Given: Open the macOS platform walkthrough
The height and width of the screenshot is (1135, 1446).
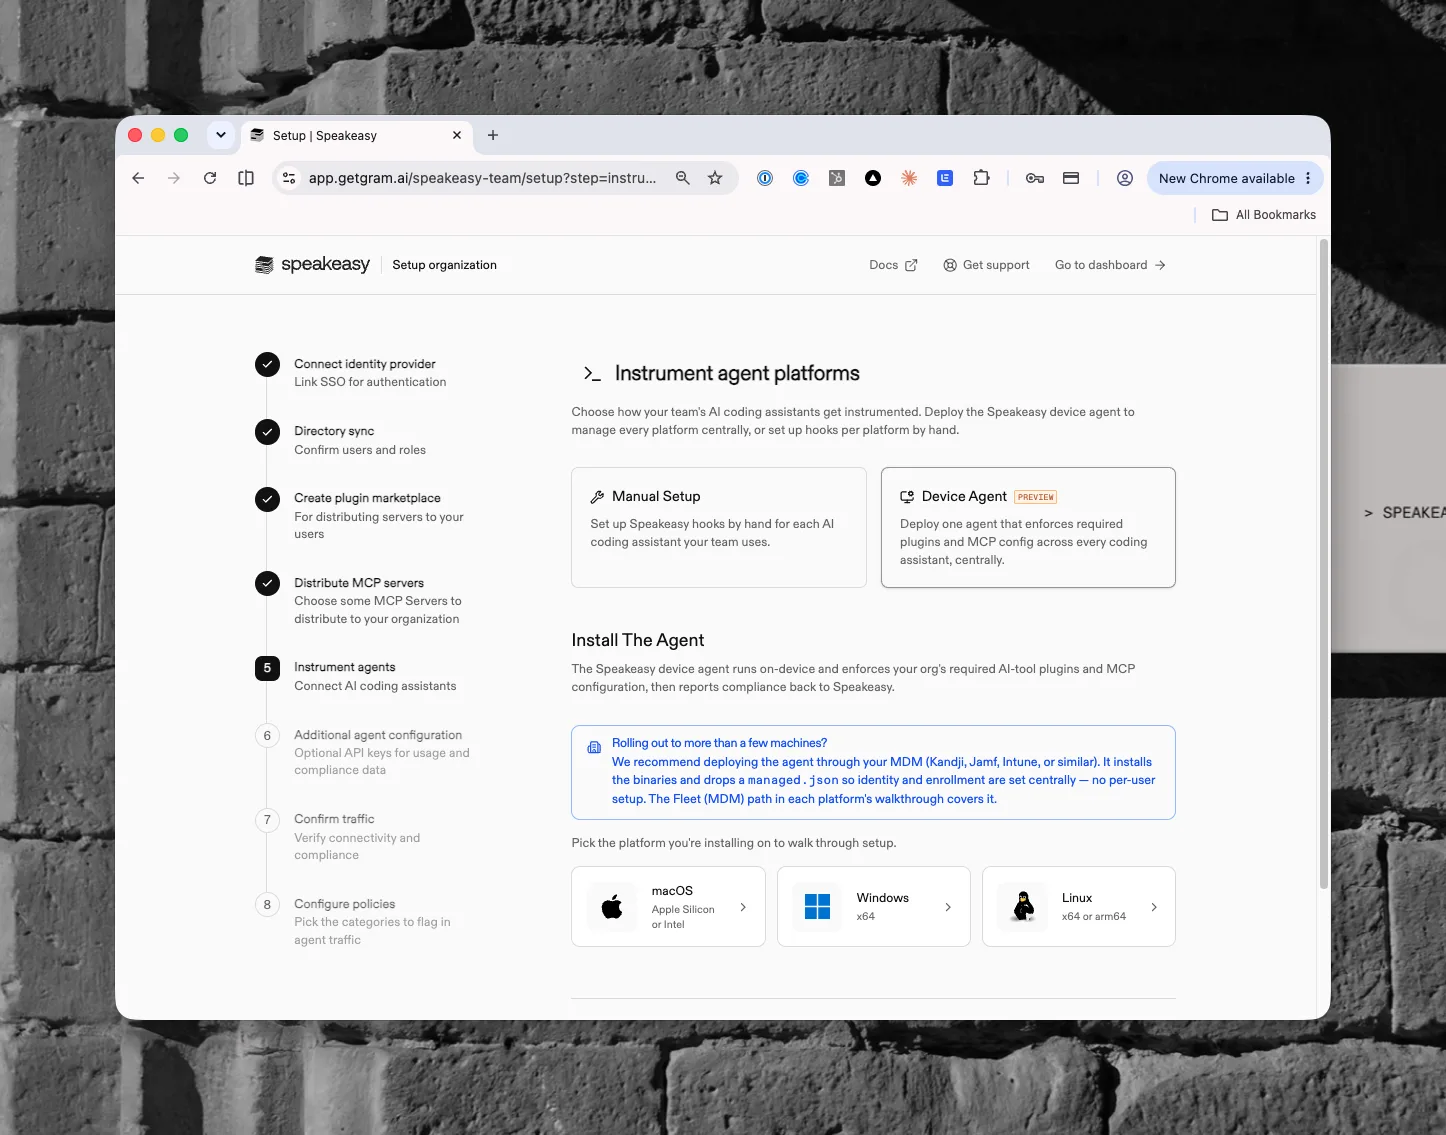Looking at the screenshot, I should click(668, 906).
